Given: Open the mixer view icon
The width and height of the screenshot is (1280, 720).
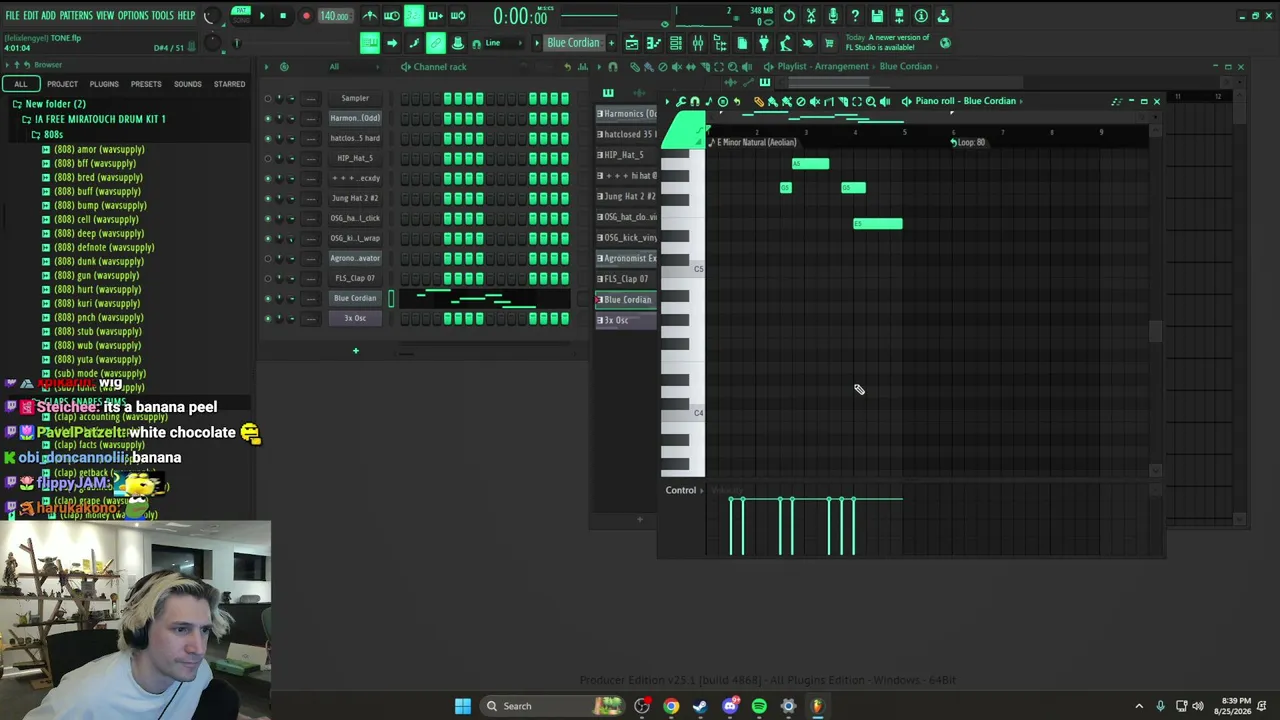Looking at the screenshot, I should click(x=698, y=43).
